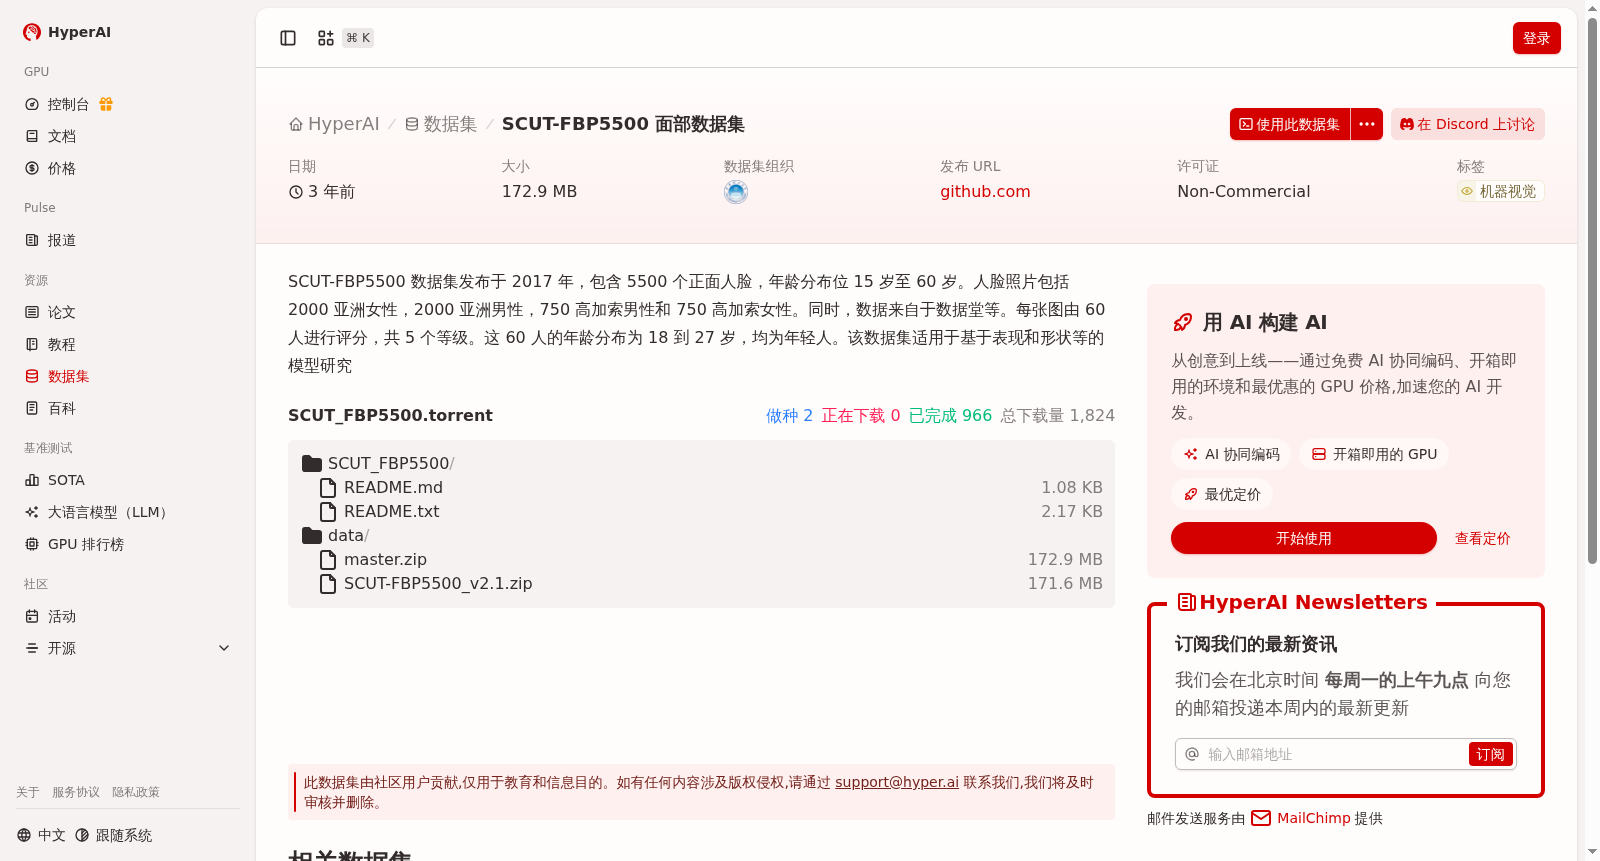Open the 服务协议 footer link

(x=76, y=792)
